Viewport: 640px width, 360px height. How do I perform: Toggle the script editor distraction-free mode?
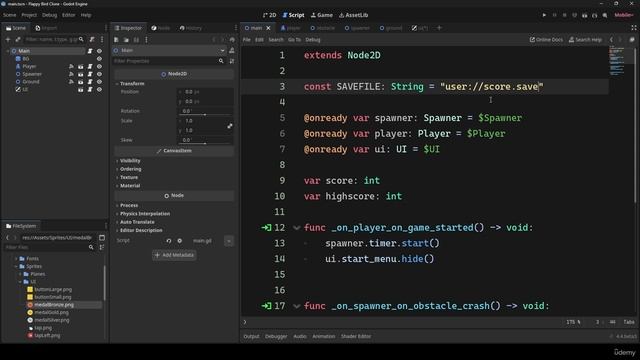click(x=633, y=28)
